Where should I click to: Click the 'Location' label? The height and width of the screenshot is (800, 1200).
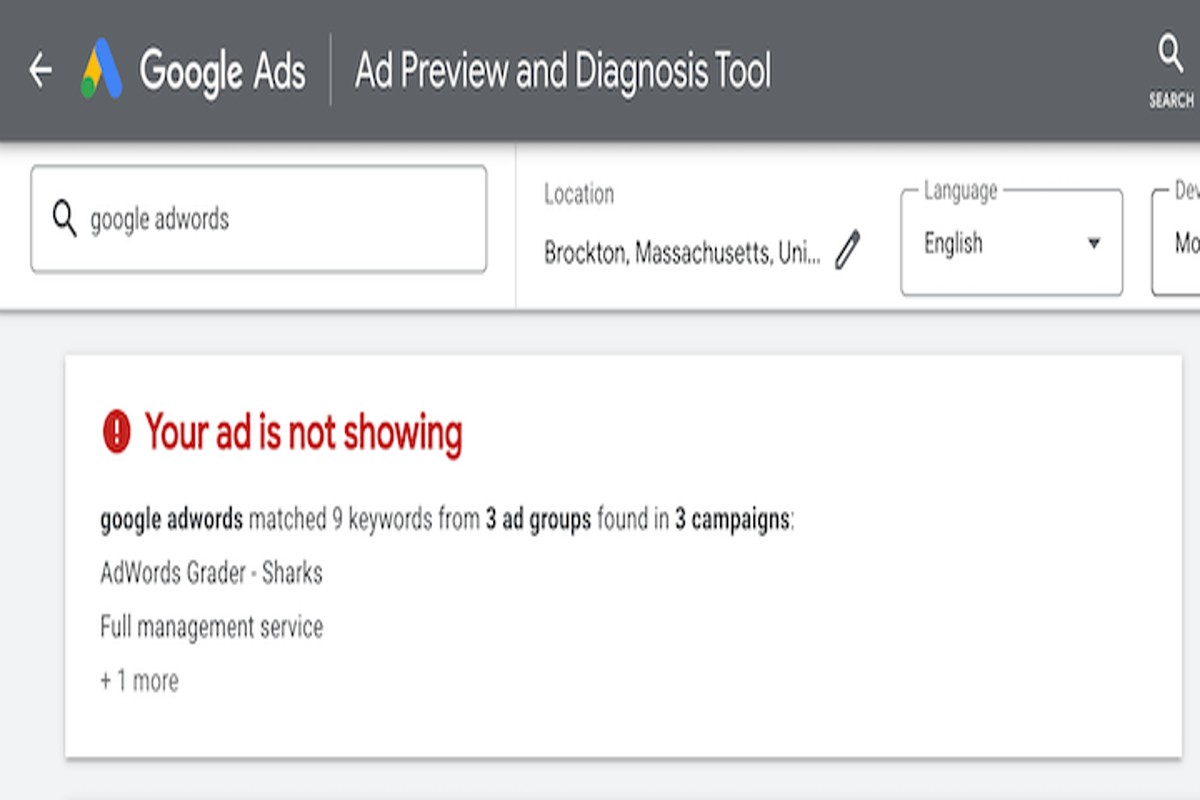579,194
